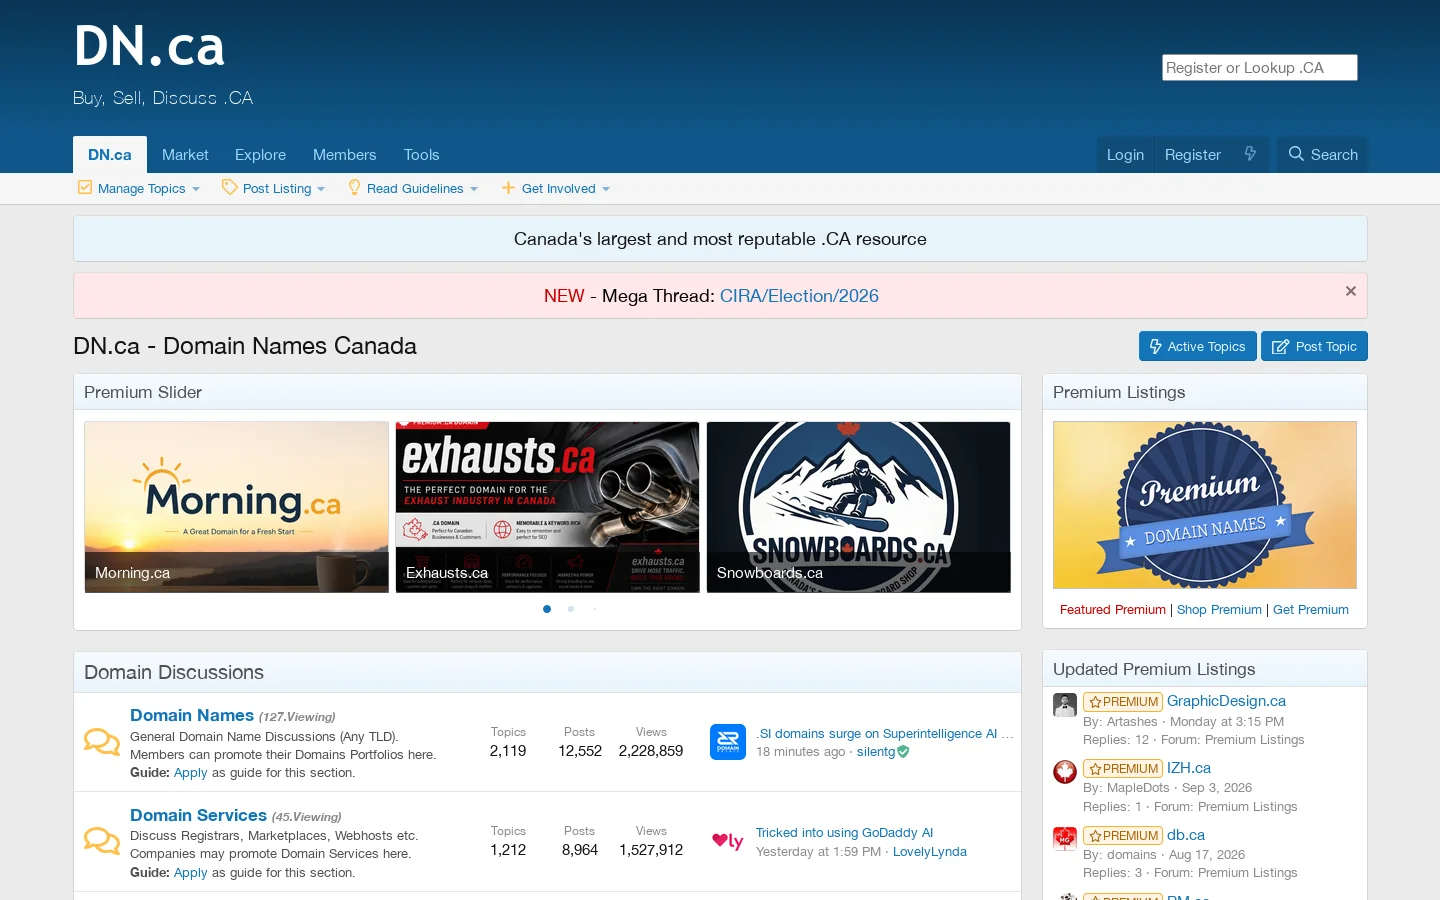Click the blue avatar beside .SI domains thread
This screenshot has height=900, width=1440.
point(728,742)
